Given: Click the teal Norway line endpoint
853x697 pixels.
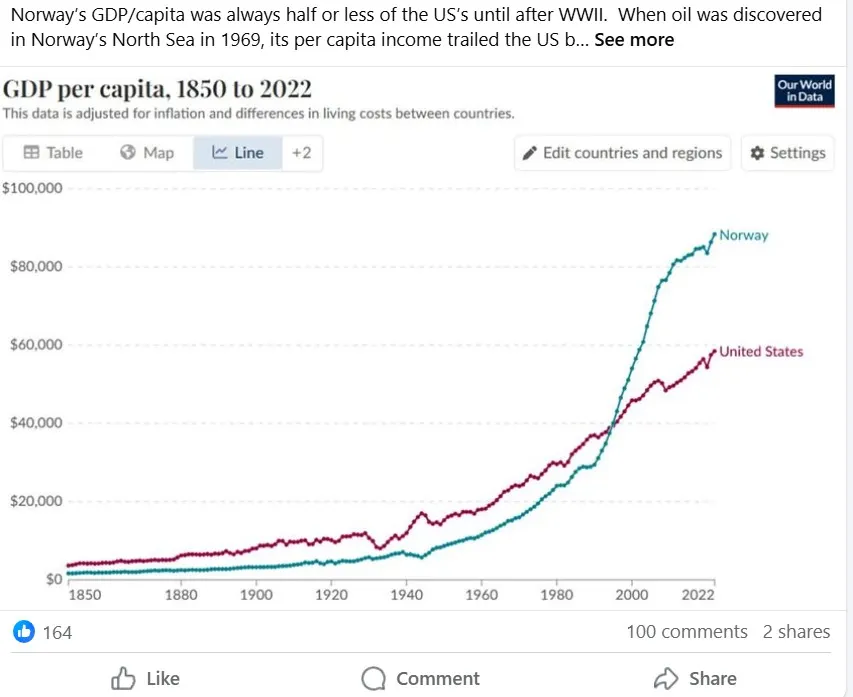Looking at the screenshot, I should [x=714, y=234].
